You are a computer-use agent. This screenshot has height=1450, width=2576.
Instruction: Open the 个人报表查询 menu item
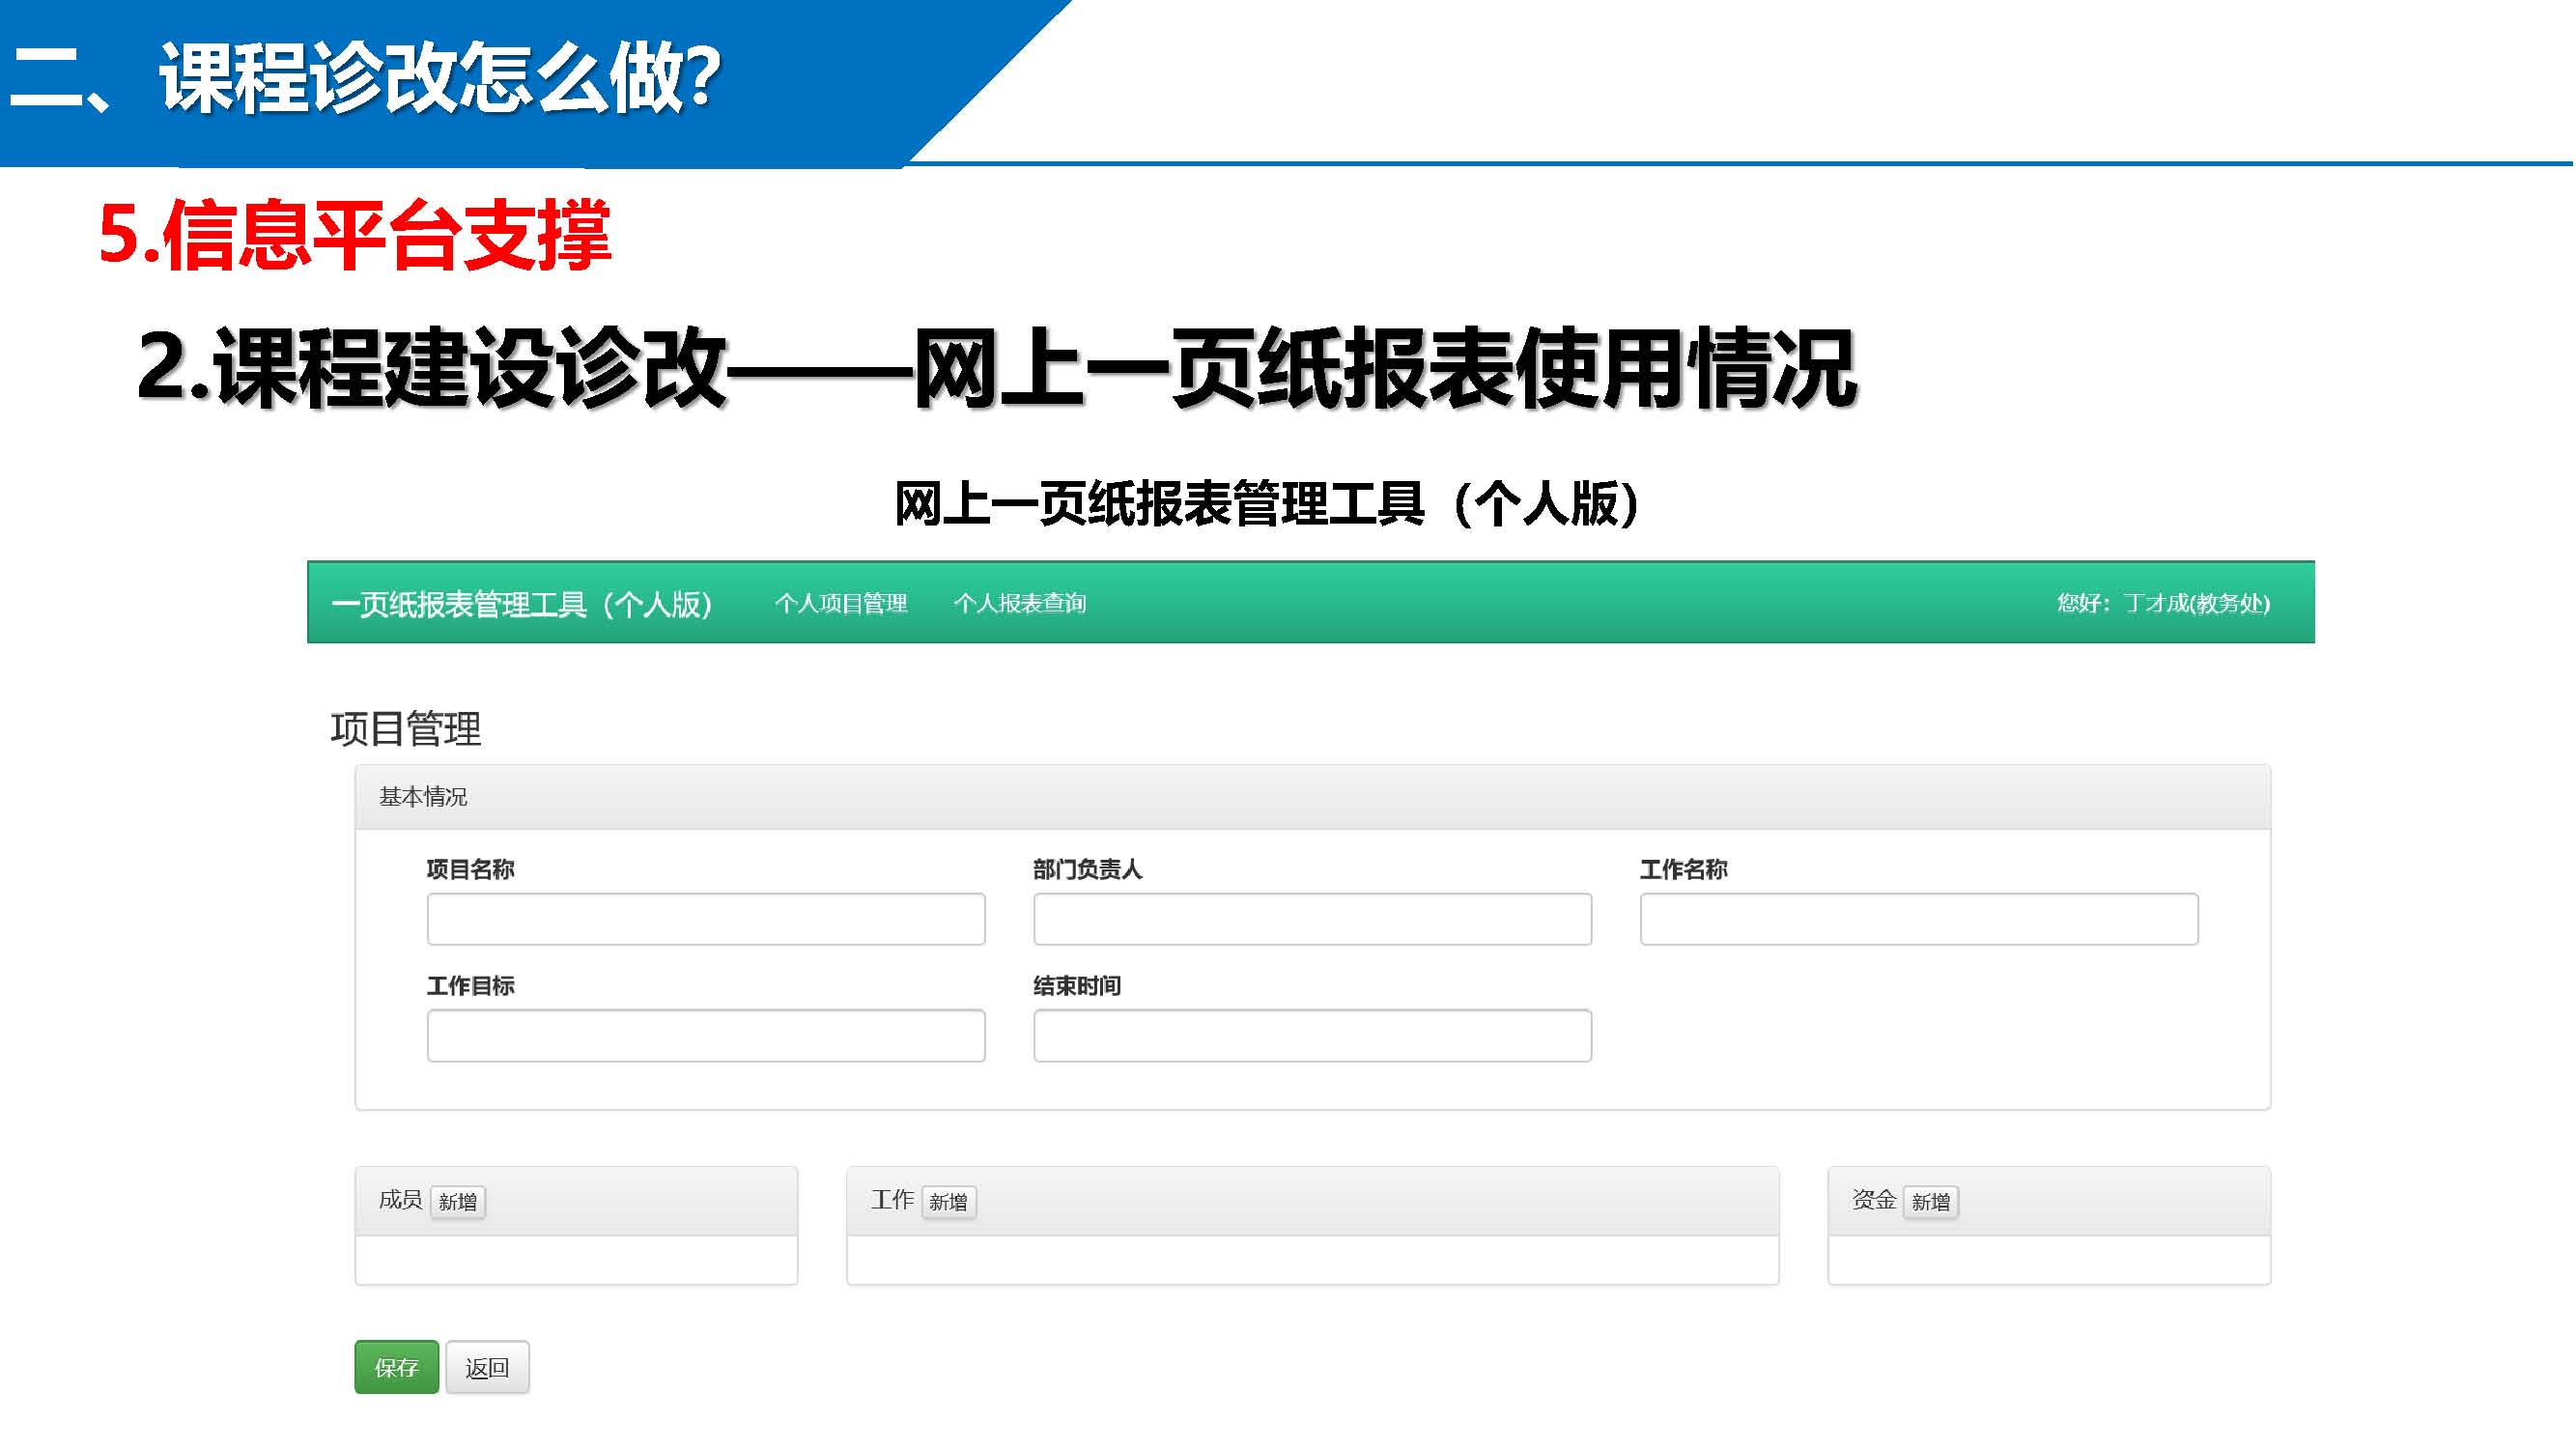pos(1020,604)
